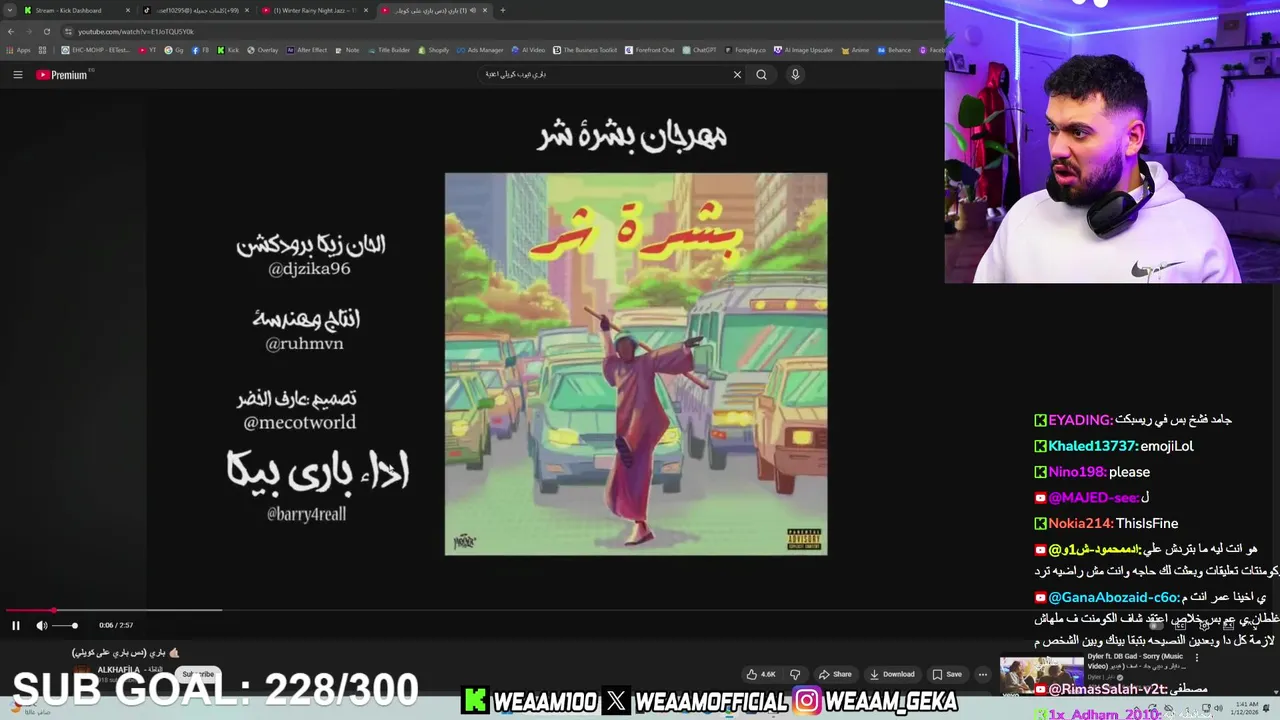
Task: Switch to Winter Rainy Night Jazz tab
Action: click(x=314, y=10)
